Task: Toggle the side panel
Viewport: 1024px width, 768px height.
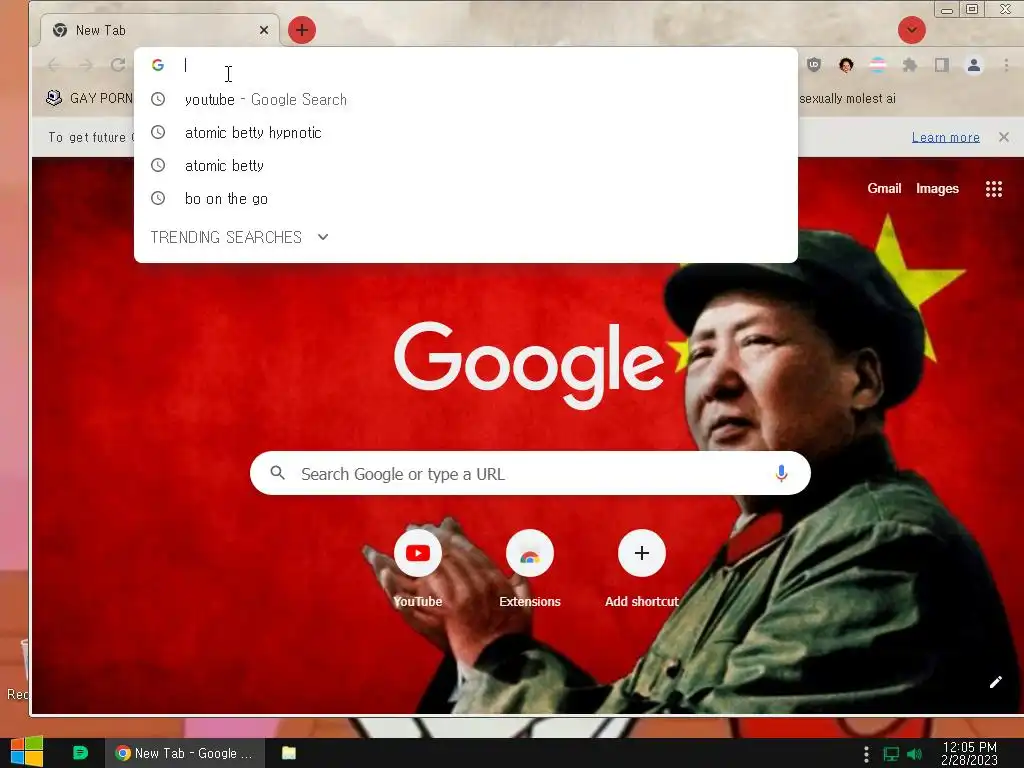Action: point(942,65)
